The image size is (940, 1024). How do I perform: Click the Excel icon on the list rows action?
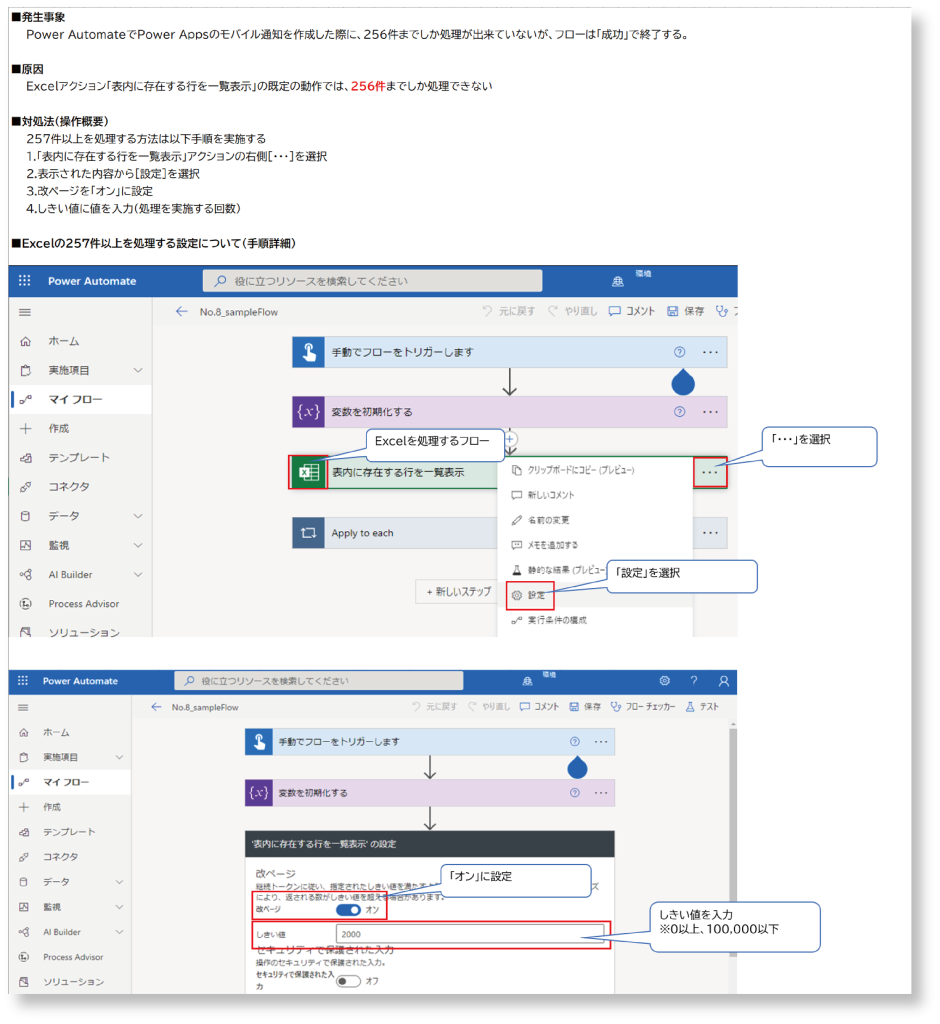(308, 472)
